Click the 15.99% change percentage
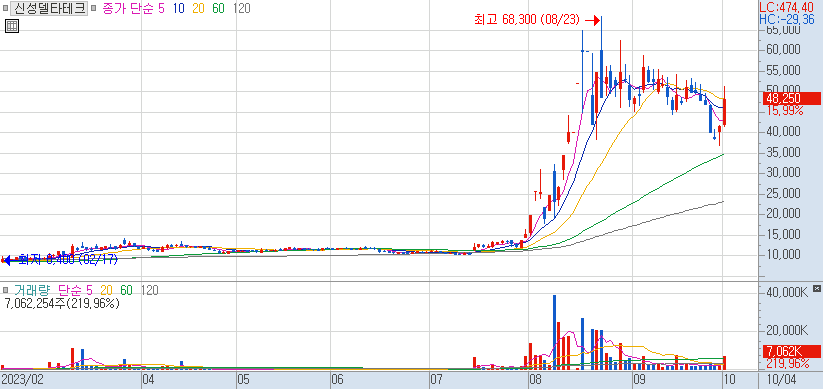The image size is (823, 389). 785,111
